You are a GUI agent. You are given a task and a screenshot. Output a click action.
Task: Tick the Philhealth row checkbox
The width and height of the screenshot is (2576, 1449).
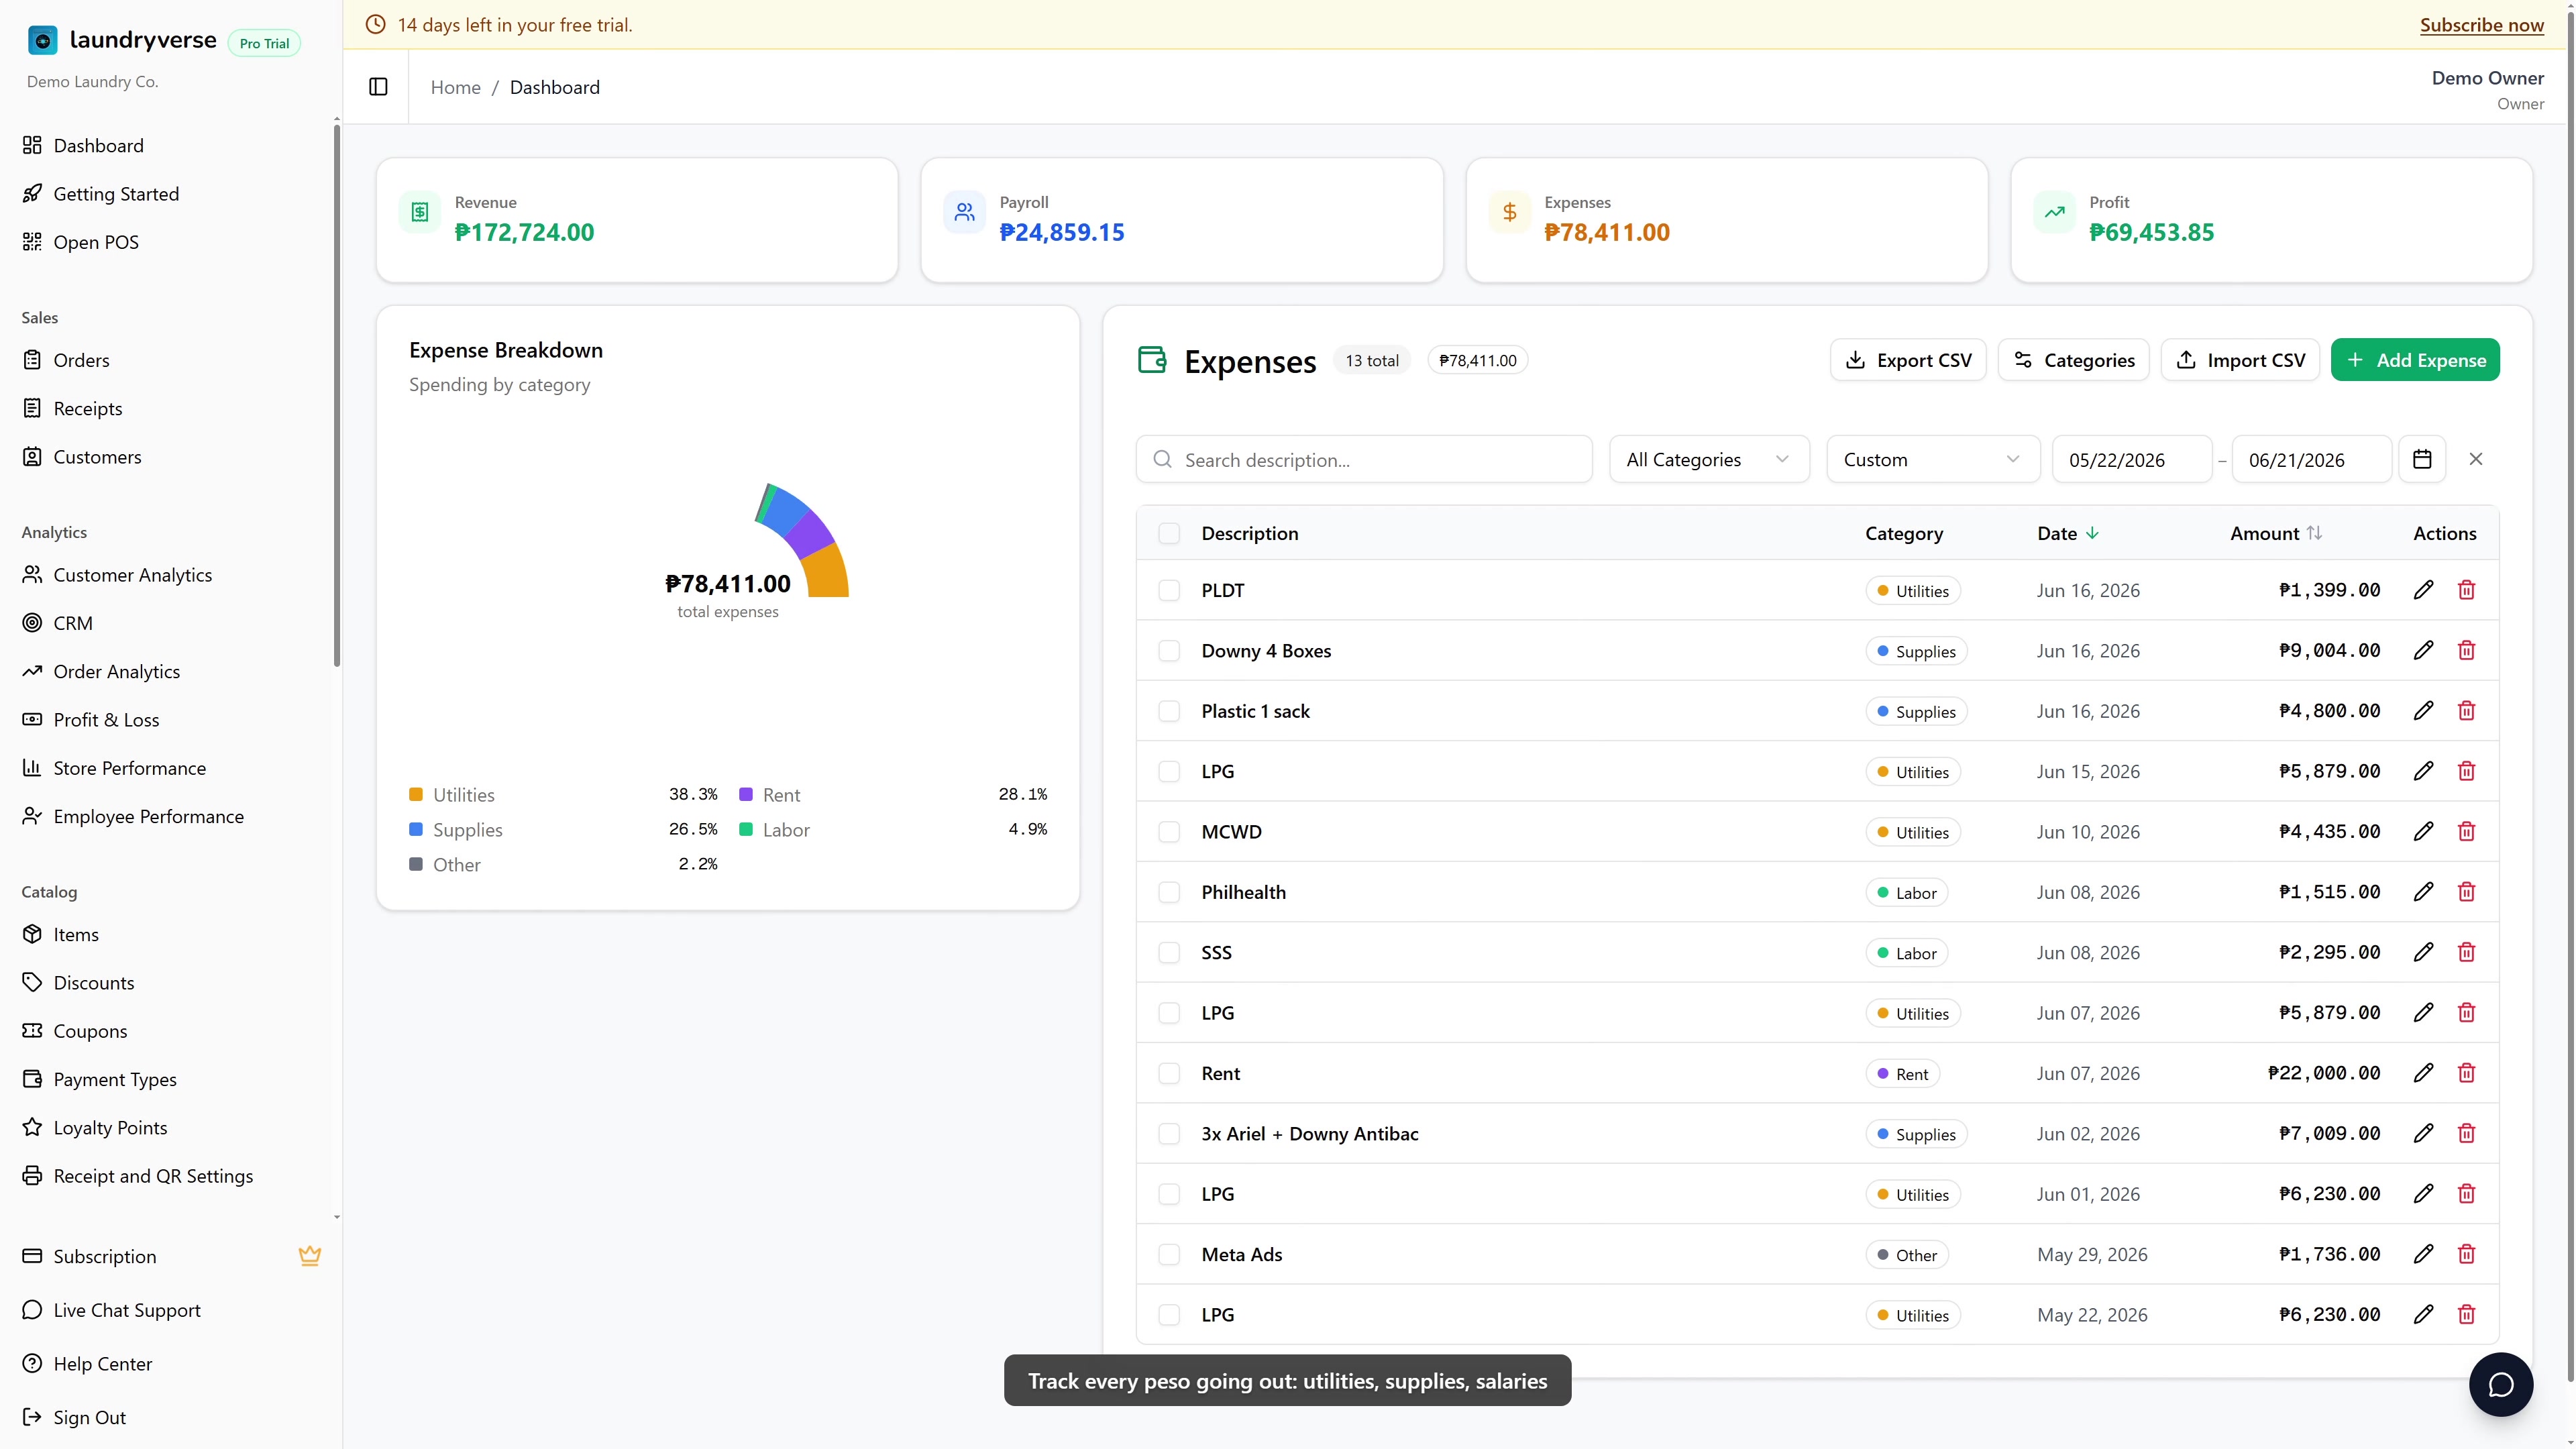click(1169, 892)
